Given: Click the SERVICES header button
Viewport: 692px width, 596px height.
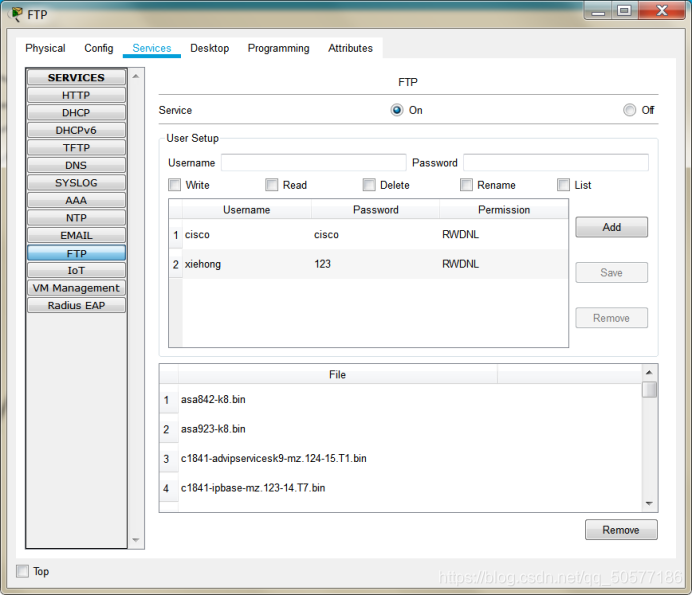Looking at the screenshot, I should tap(76, 77).
